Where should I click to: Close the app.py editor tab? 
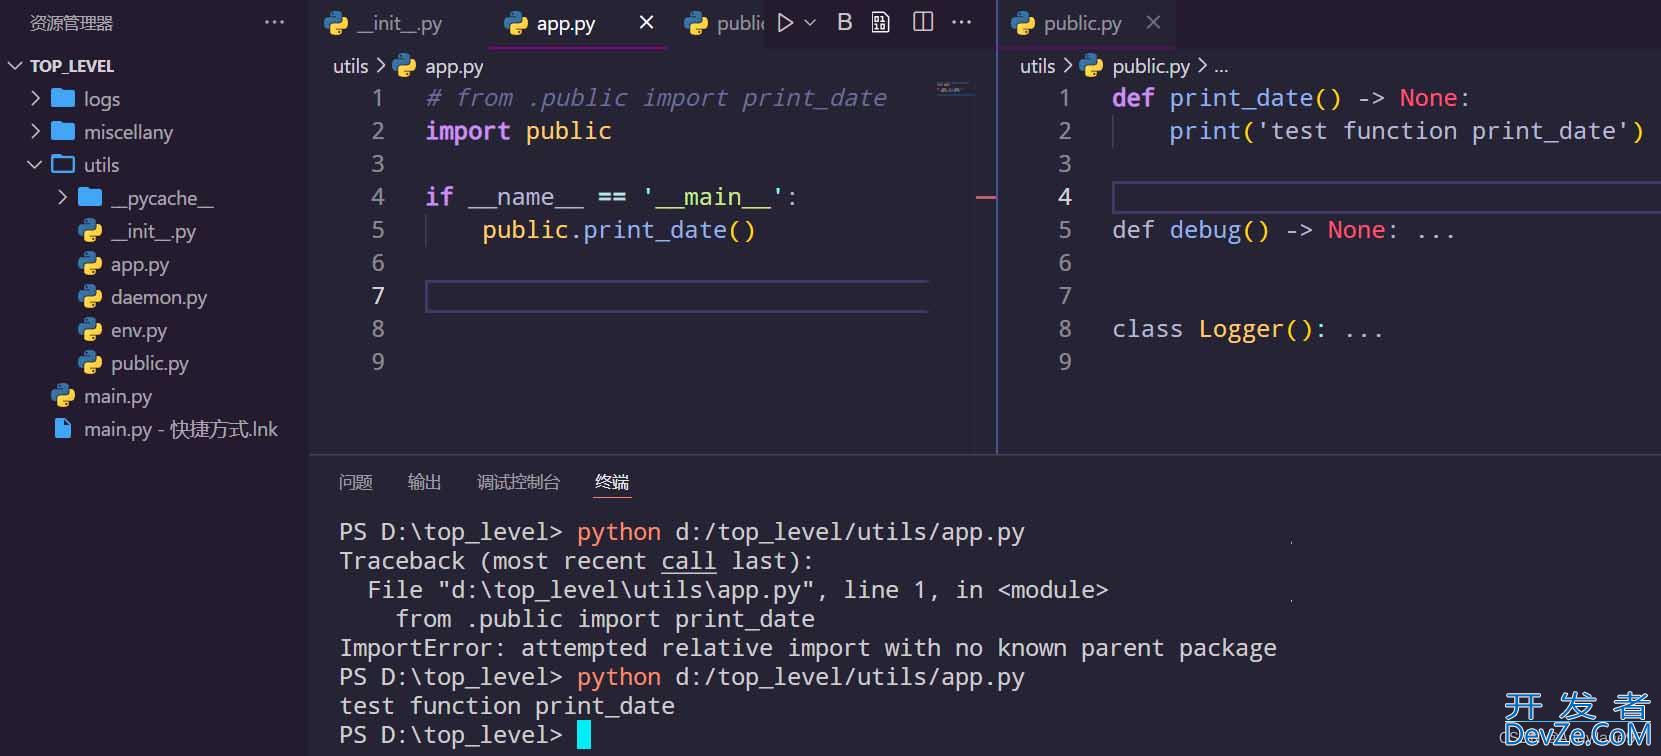(x=646, y=22)
